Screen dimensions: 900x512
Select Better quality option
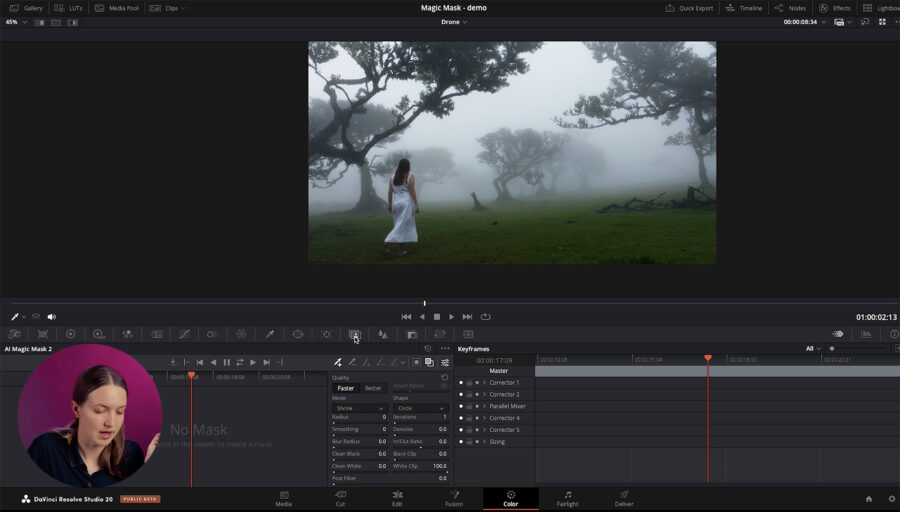pyautogui.click(x=373, y=388)
